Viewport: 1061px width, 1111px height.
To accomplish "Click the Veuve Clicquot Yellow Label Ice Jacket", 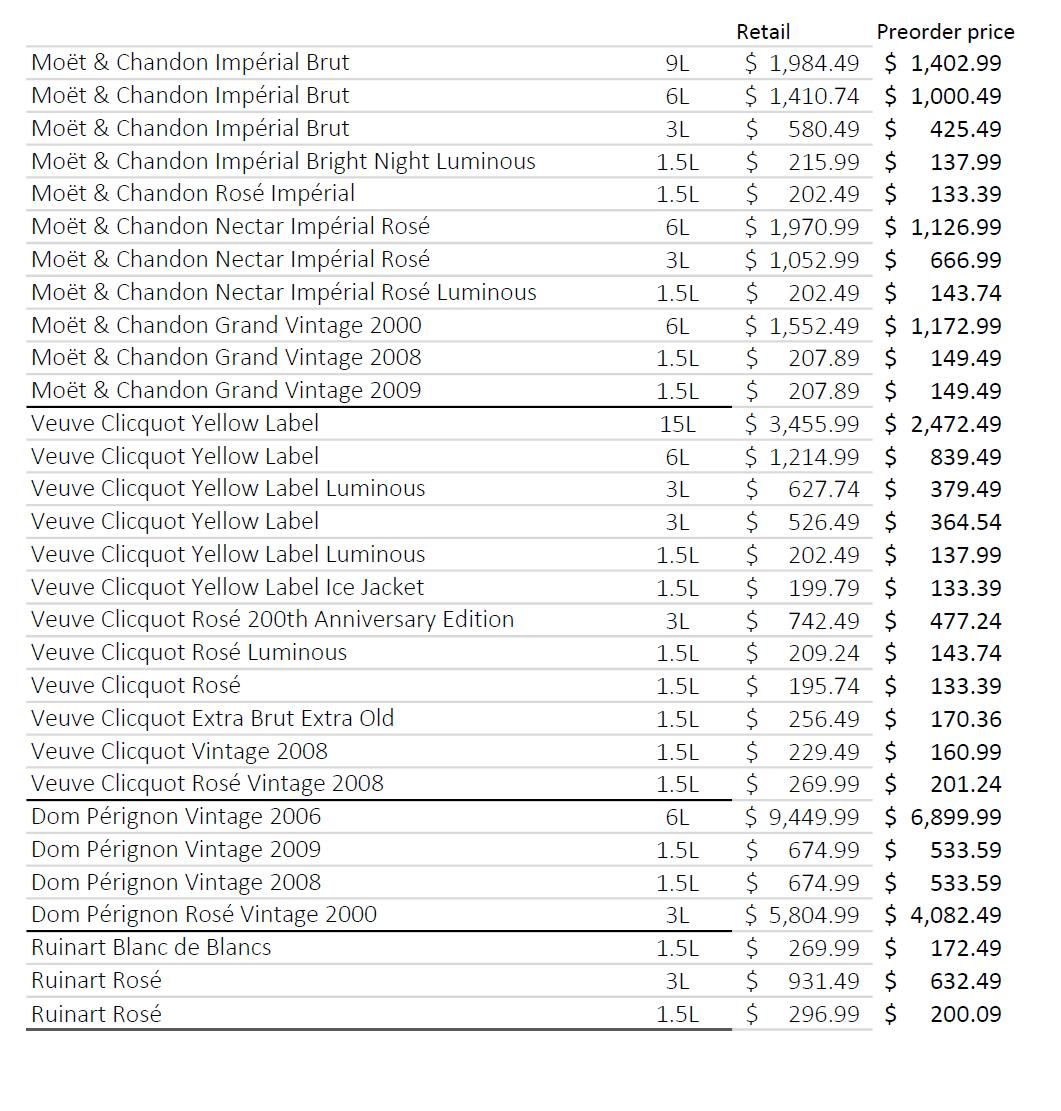I will click(x=227, y=587).
